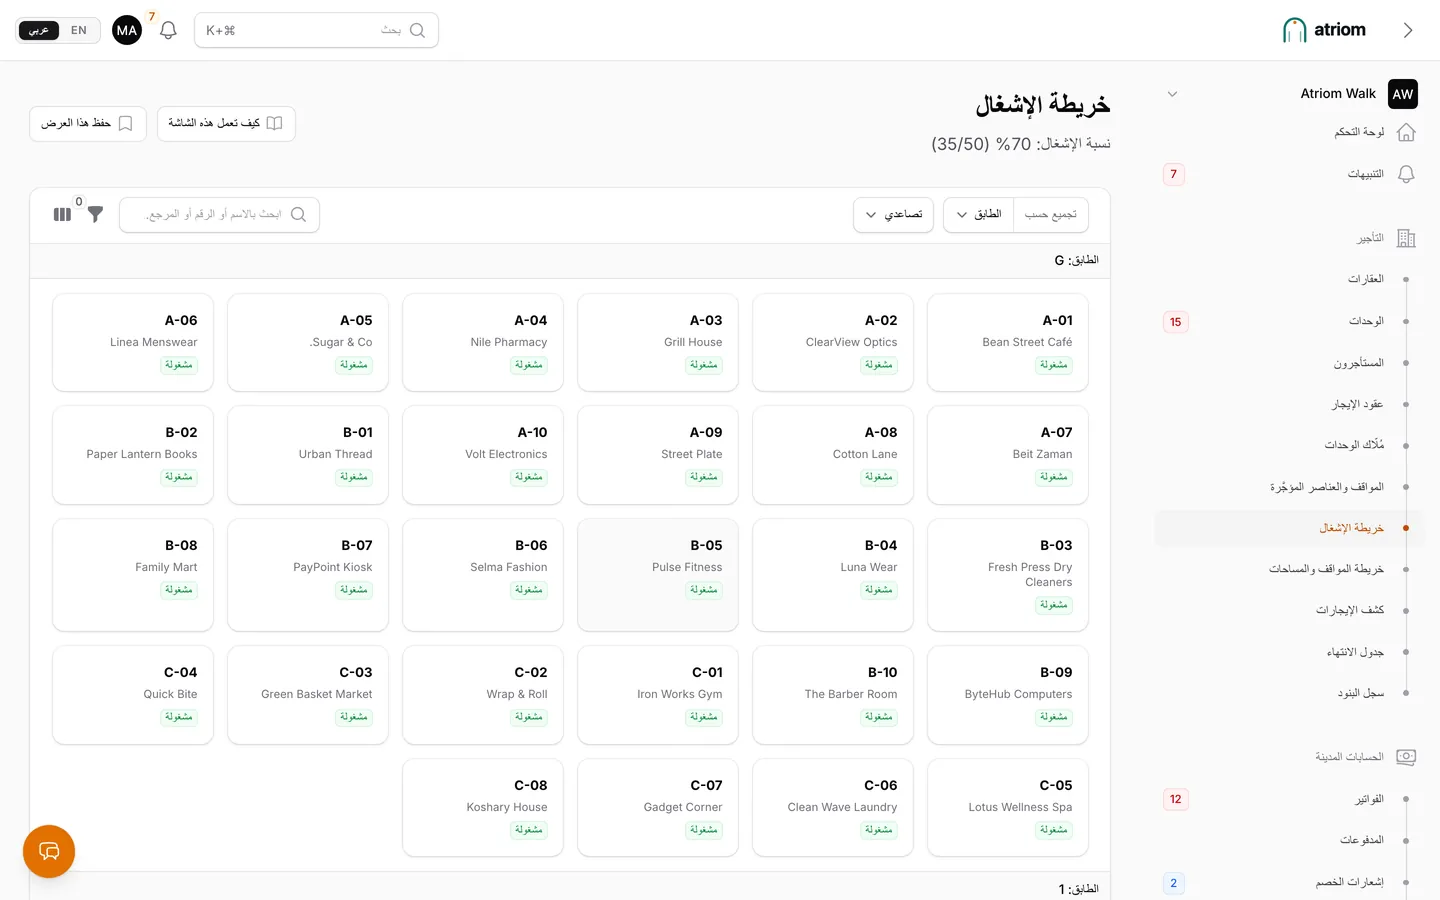Switch language to EN
Image resolution: width=1440 pixels, height=900 pixels.
coord(79,30)
